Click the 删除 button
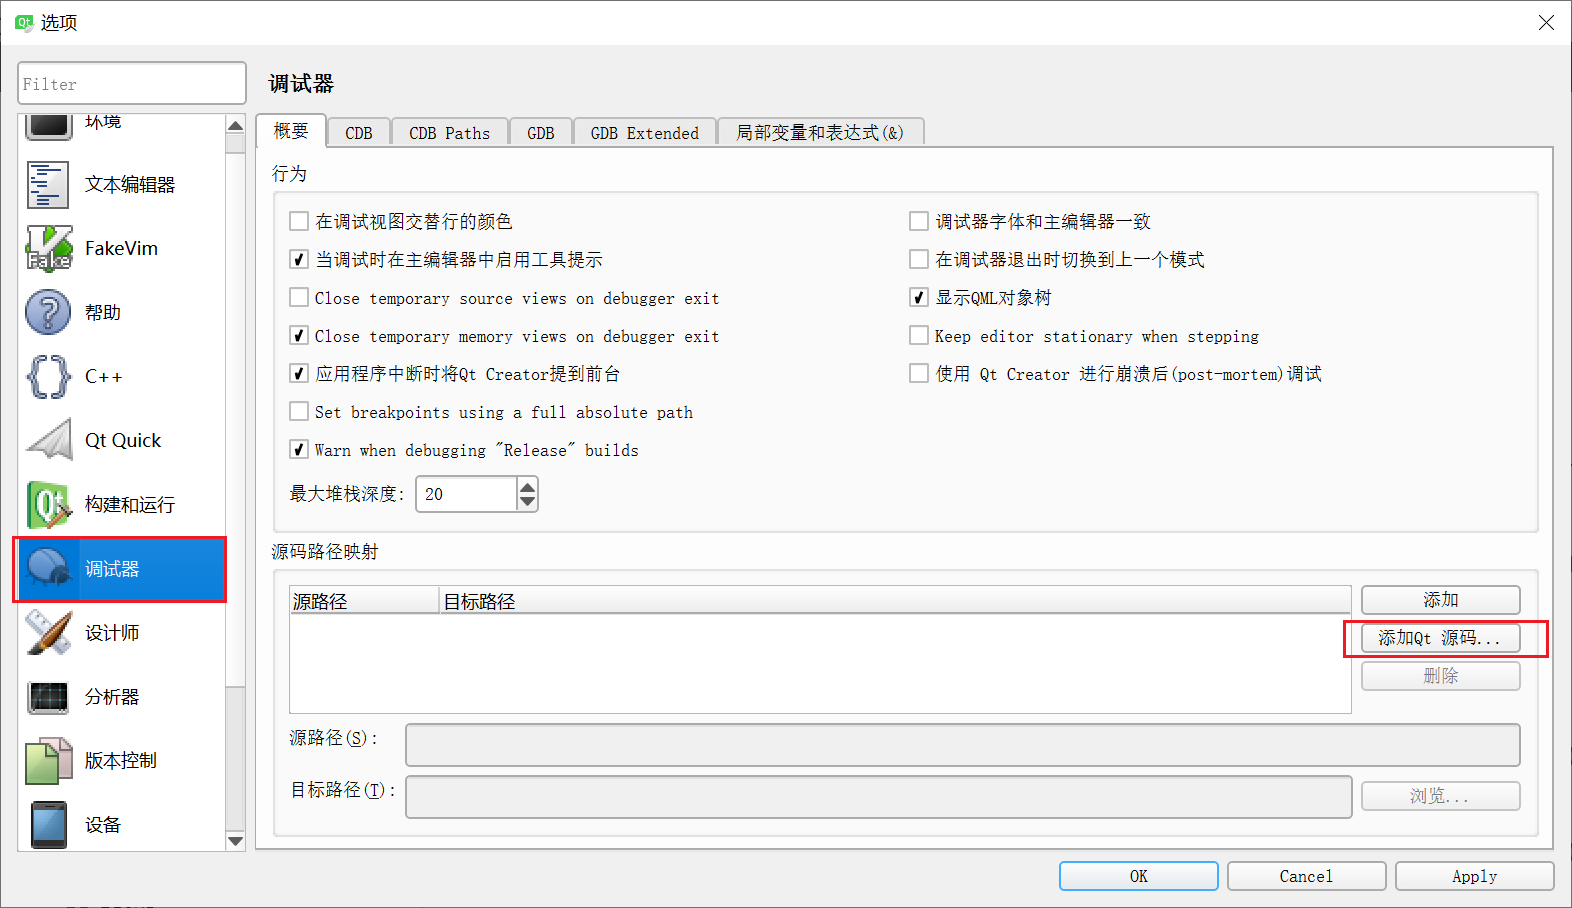Viewport: 1572px width, 908px height. (x=1440, y=676)
